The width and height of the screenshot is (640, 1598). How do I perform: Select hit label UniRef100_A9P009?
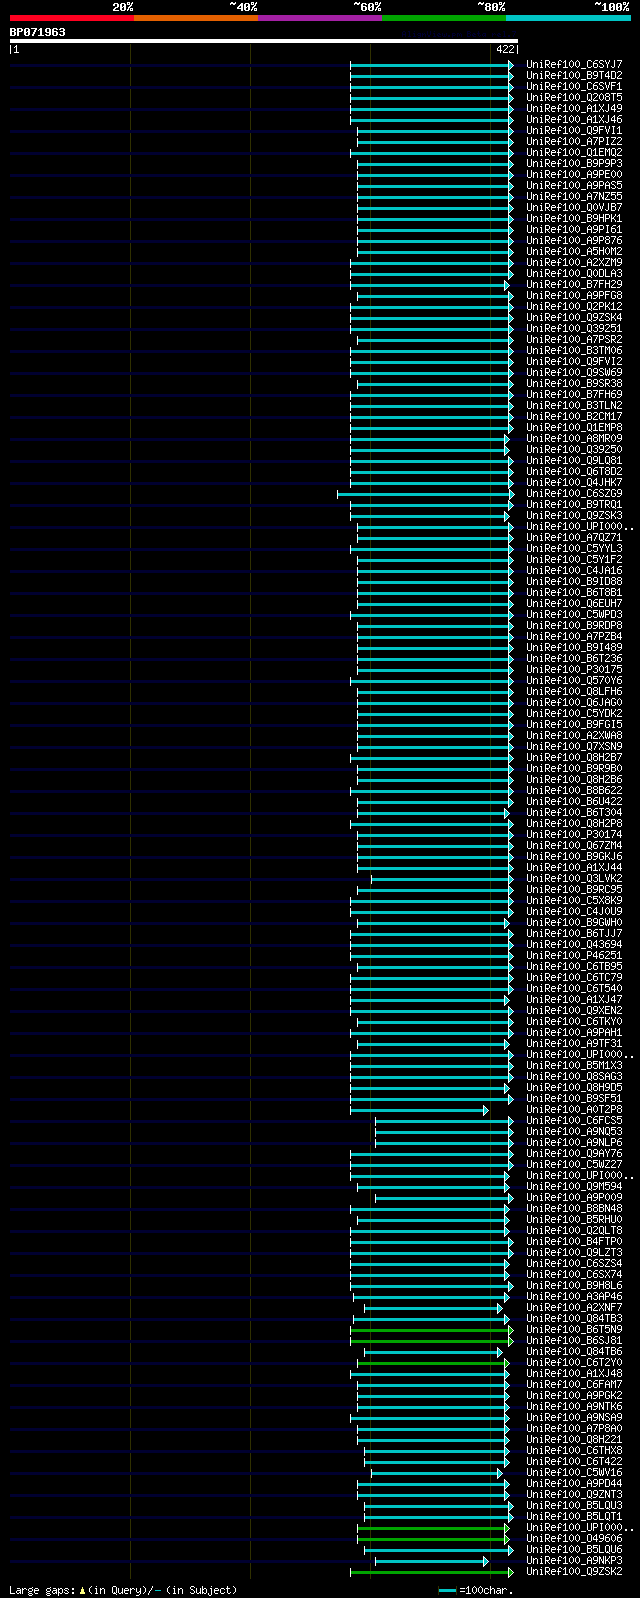click(574, 1197)
